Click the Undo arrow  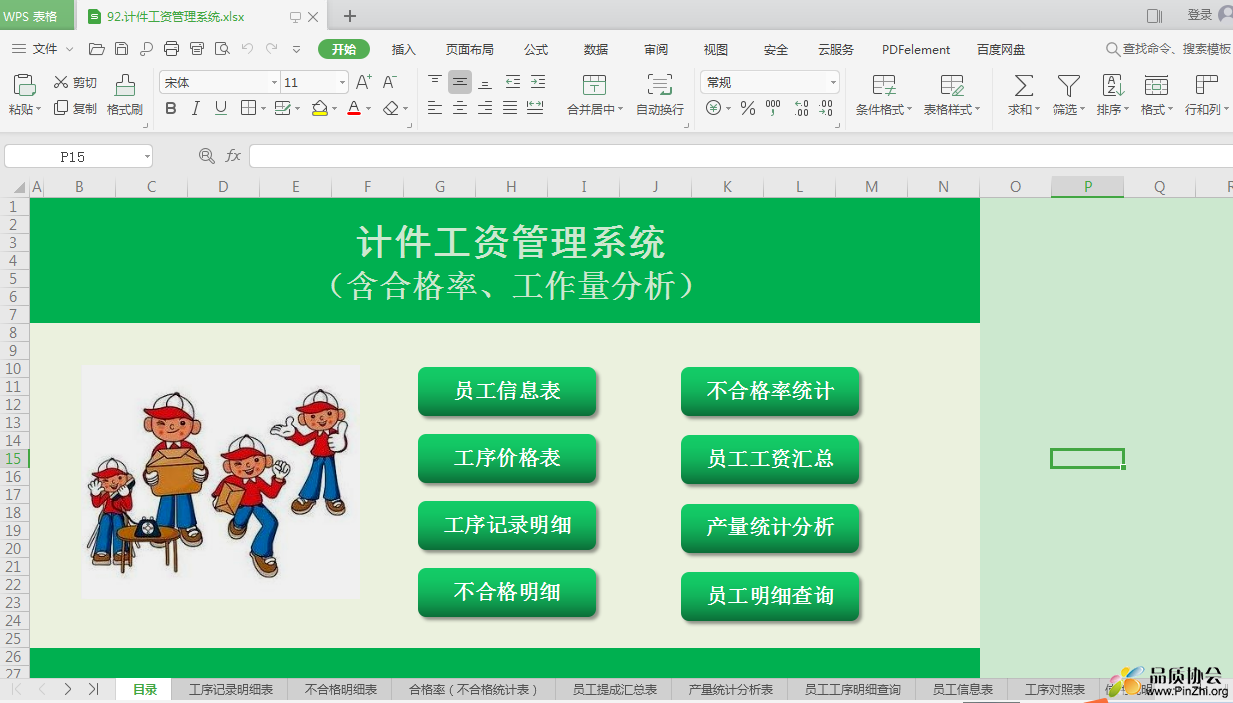pyautogui.click(x=247, y=48)
